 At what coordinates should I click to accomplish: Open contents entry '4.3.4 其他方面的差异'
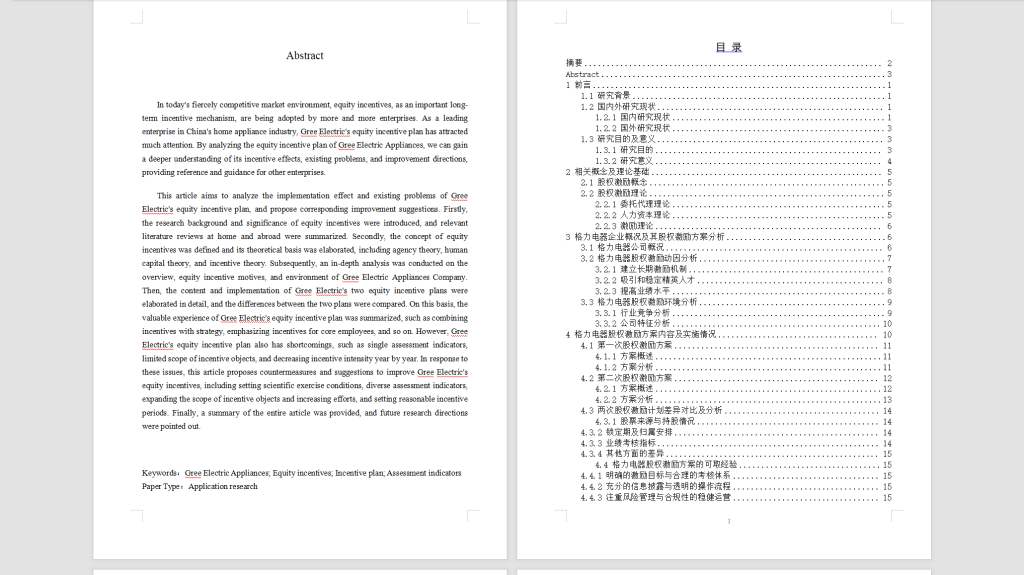(736, 454)
